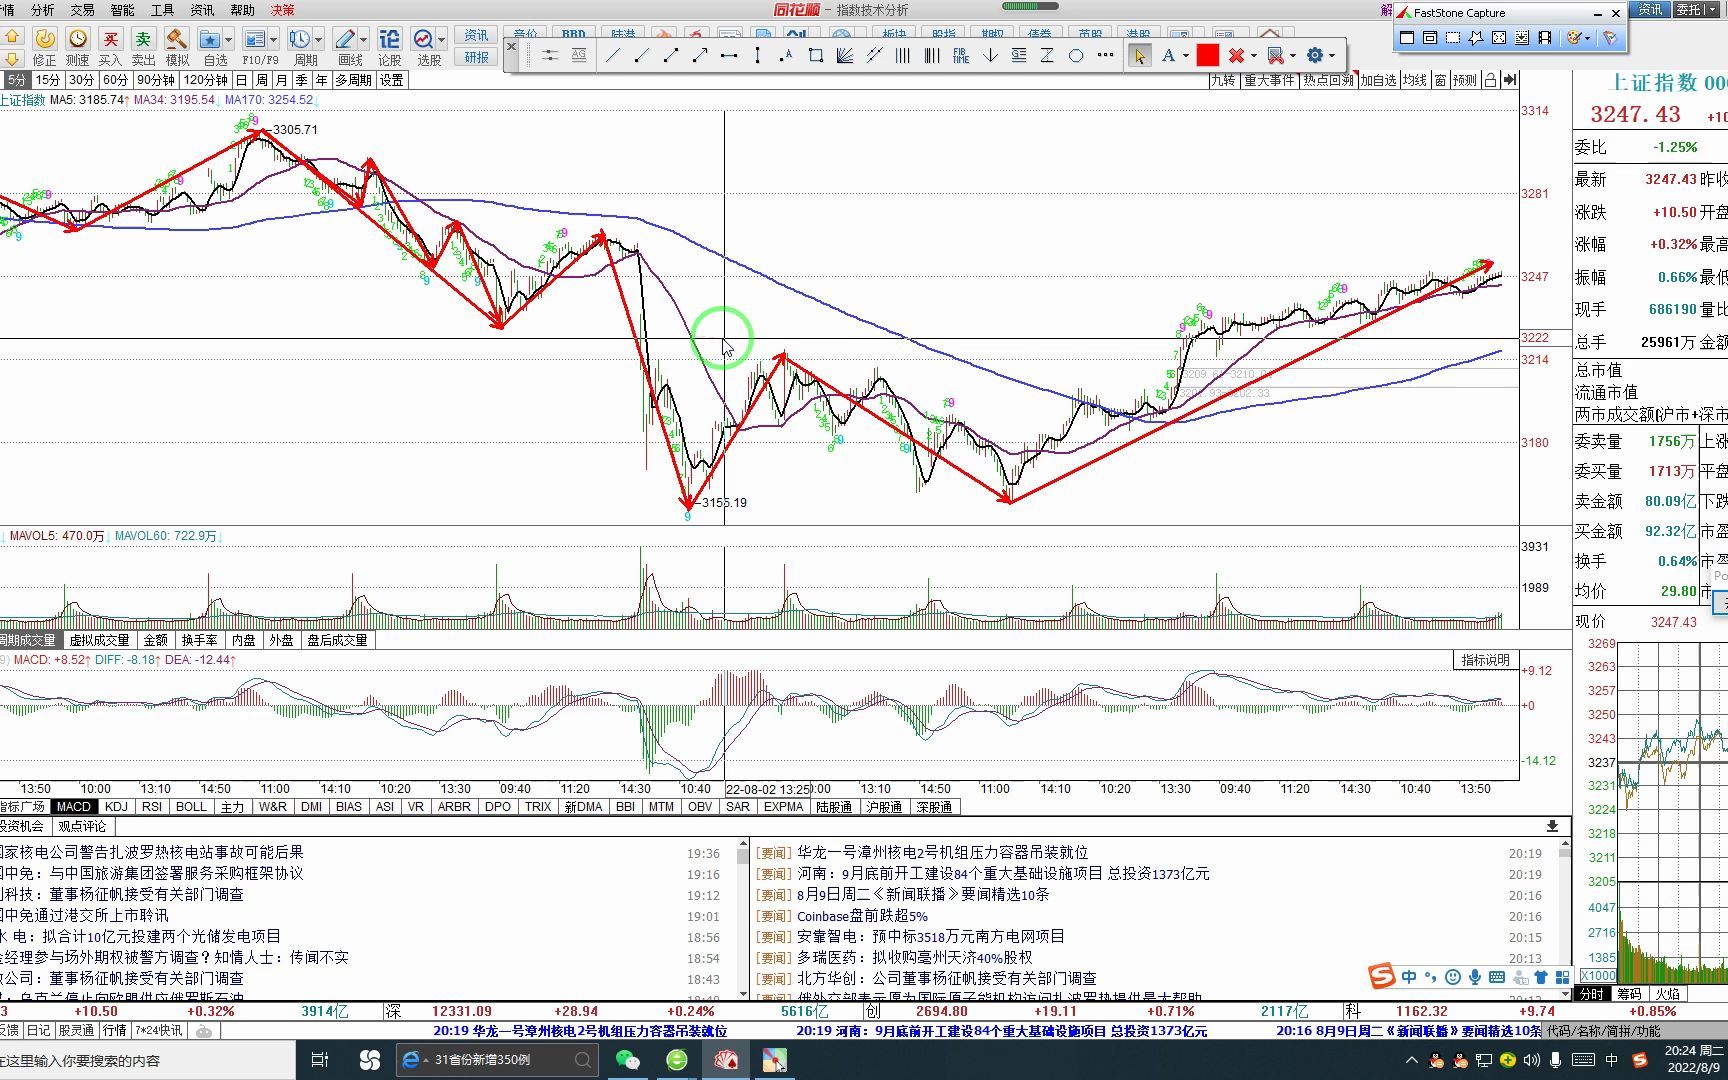1728x1080 pixels.
Task: Open the 模拟 simulation gavel icon
Action: pyautogui.click(x=177, y=39)
